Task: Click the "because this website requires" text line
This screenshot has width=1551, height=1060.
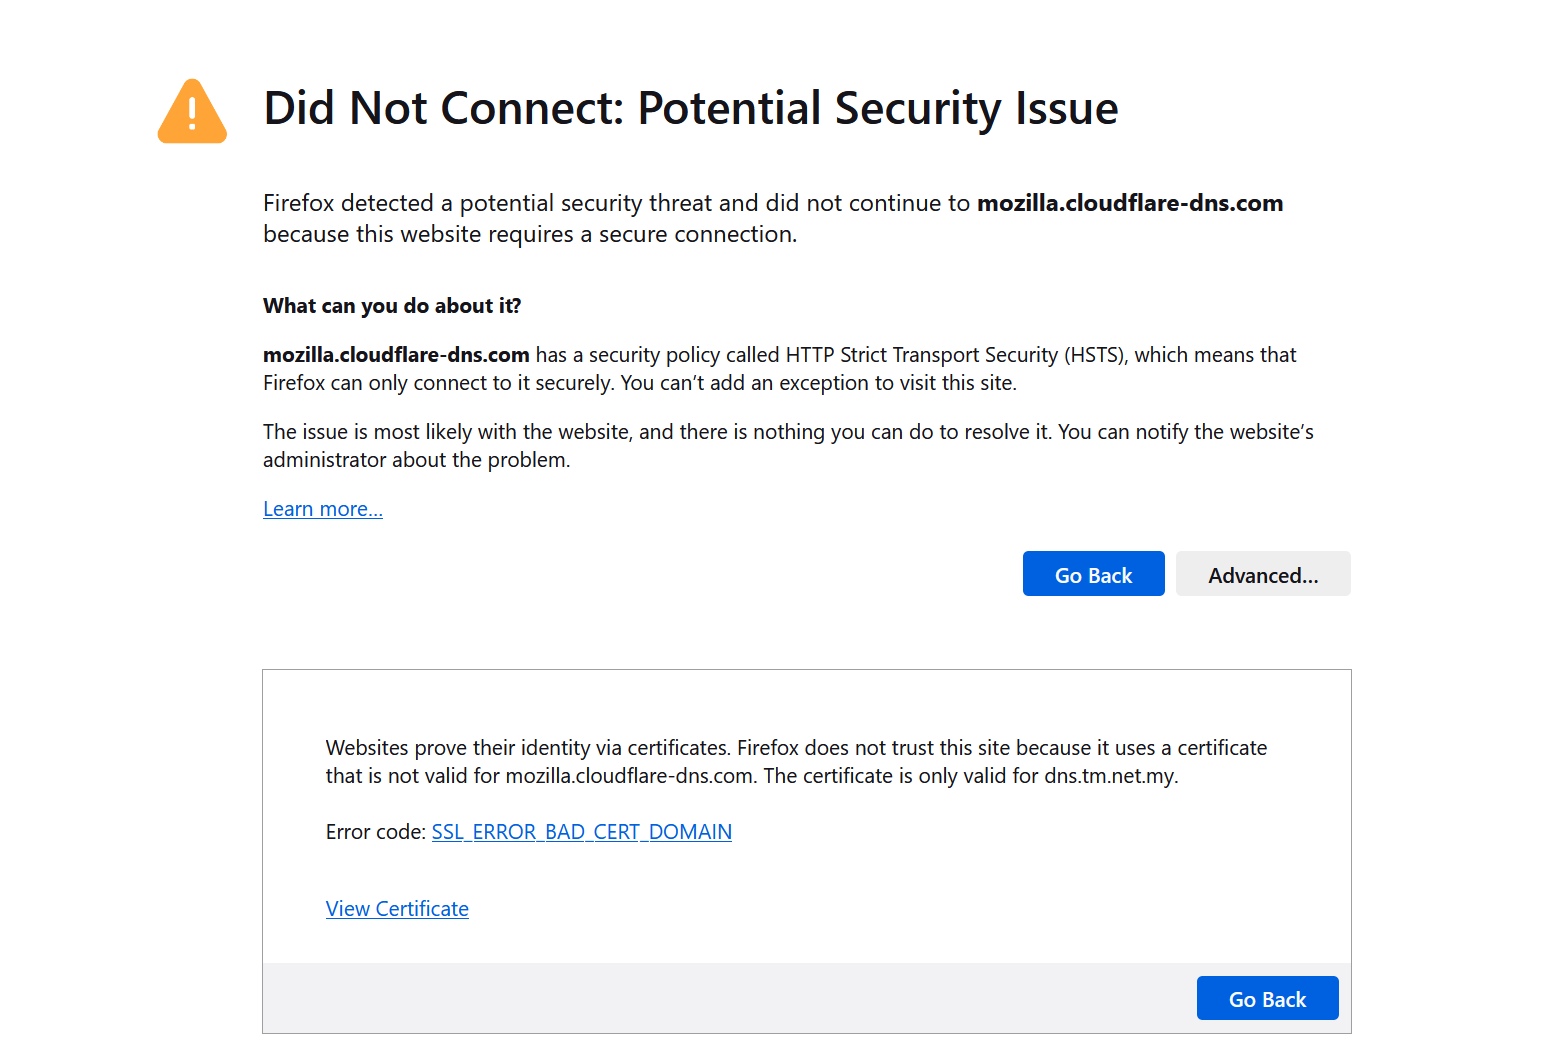Action: pos(529,234)
